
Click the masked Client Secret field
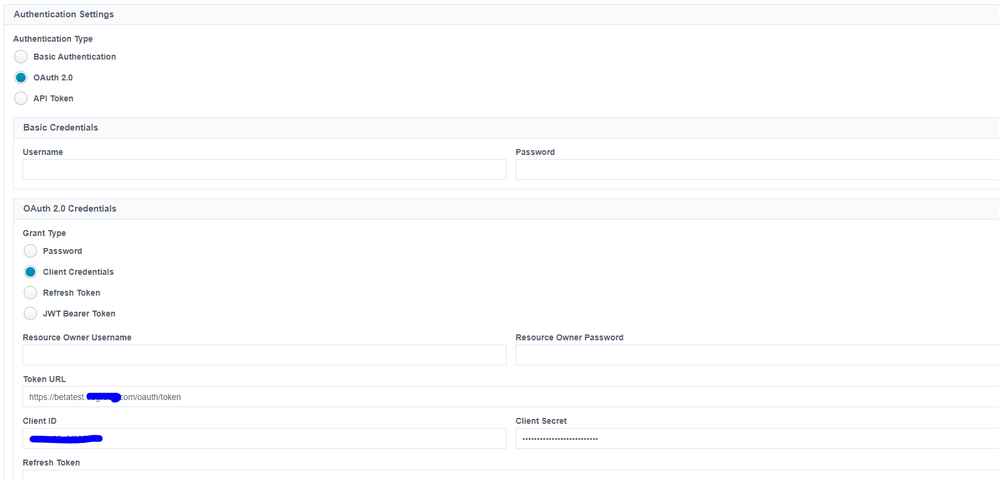[x=756, y=439]
